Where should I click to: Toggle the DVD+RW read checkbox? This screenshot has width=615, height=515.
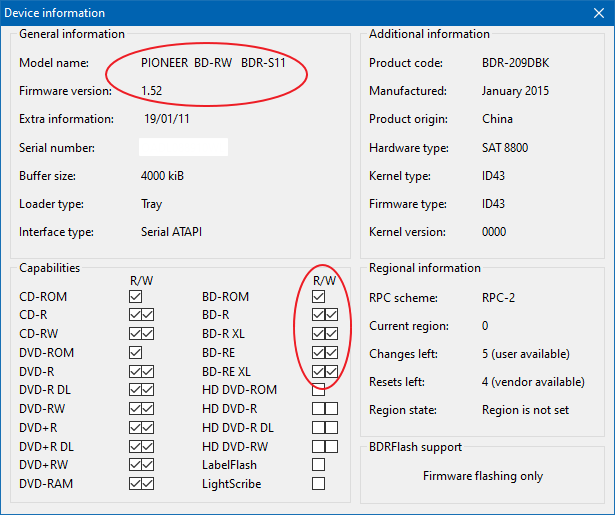[135, 464]
